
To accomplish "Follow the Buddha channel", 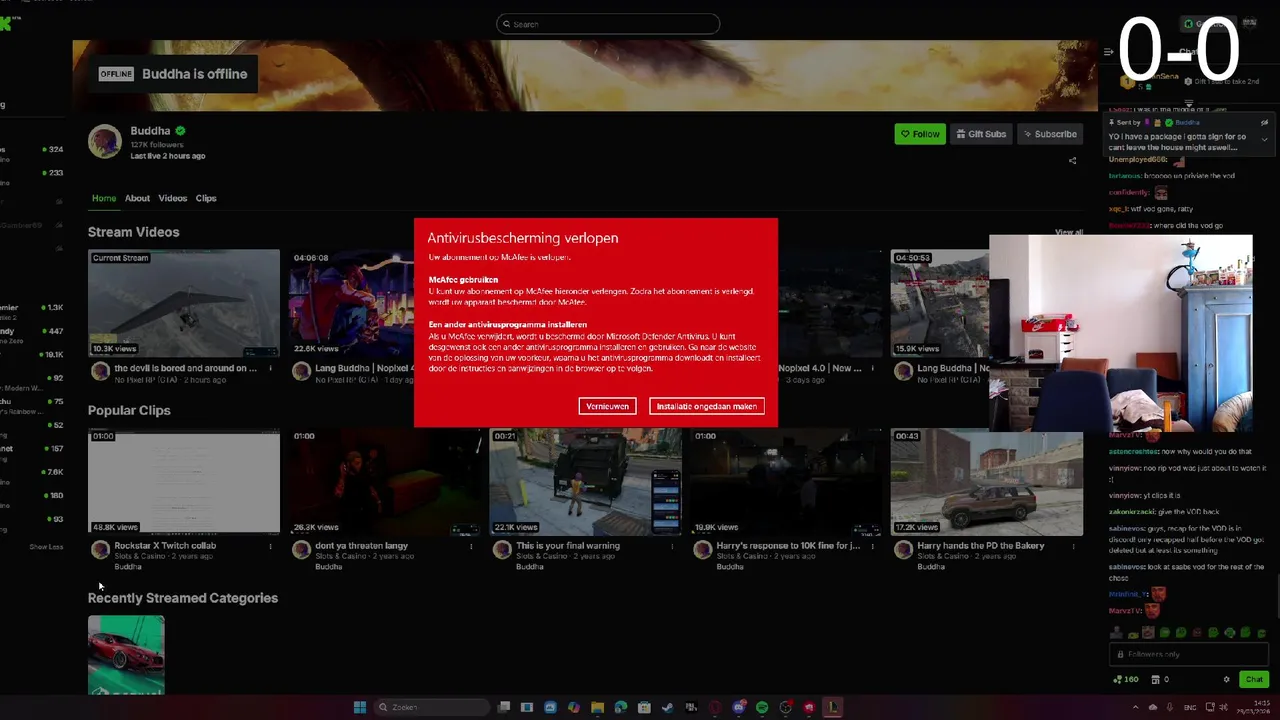I will pos(920,134).
